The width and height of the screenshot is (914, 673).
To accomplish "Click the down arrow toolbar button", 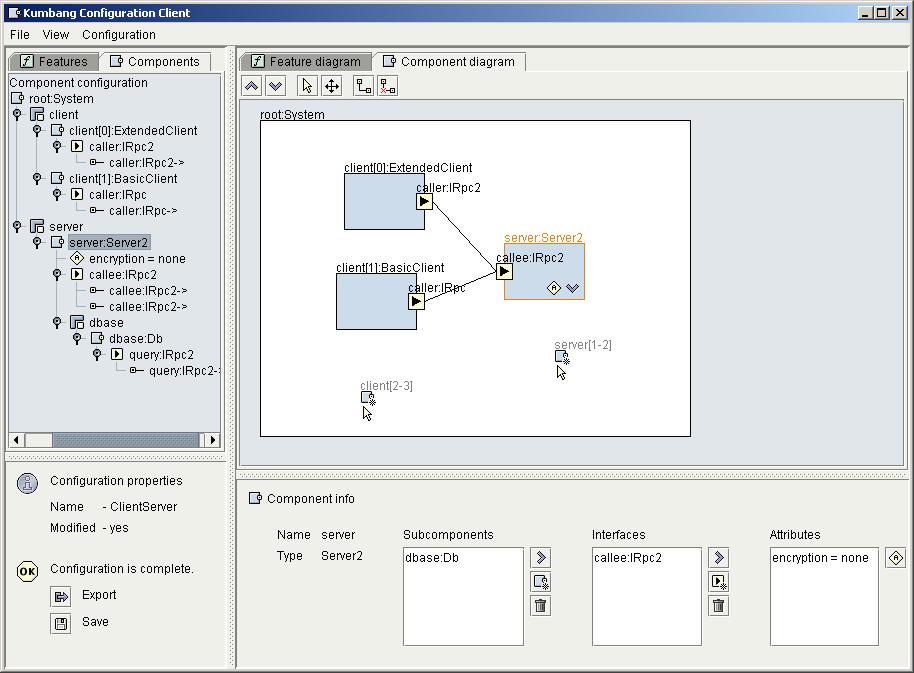I will click(276, 86).
